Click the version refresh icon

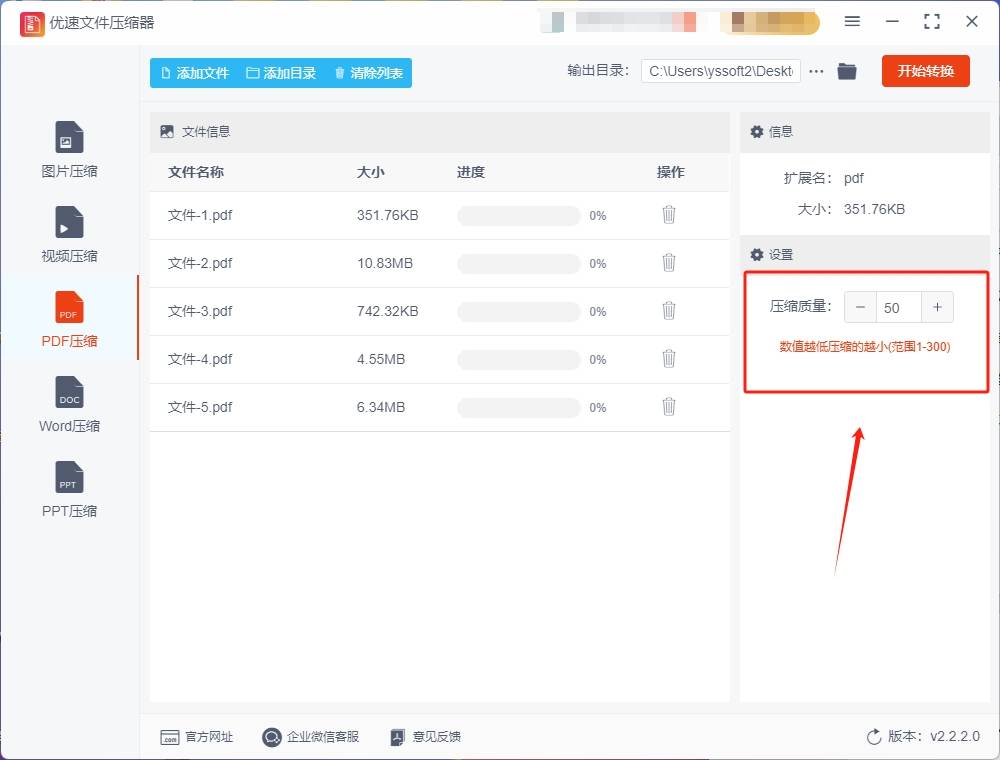click(874, 737)
